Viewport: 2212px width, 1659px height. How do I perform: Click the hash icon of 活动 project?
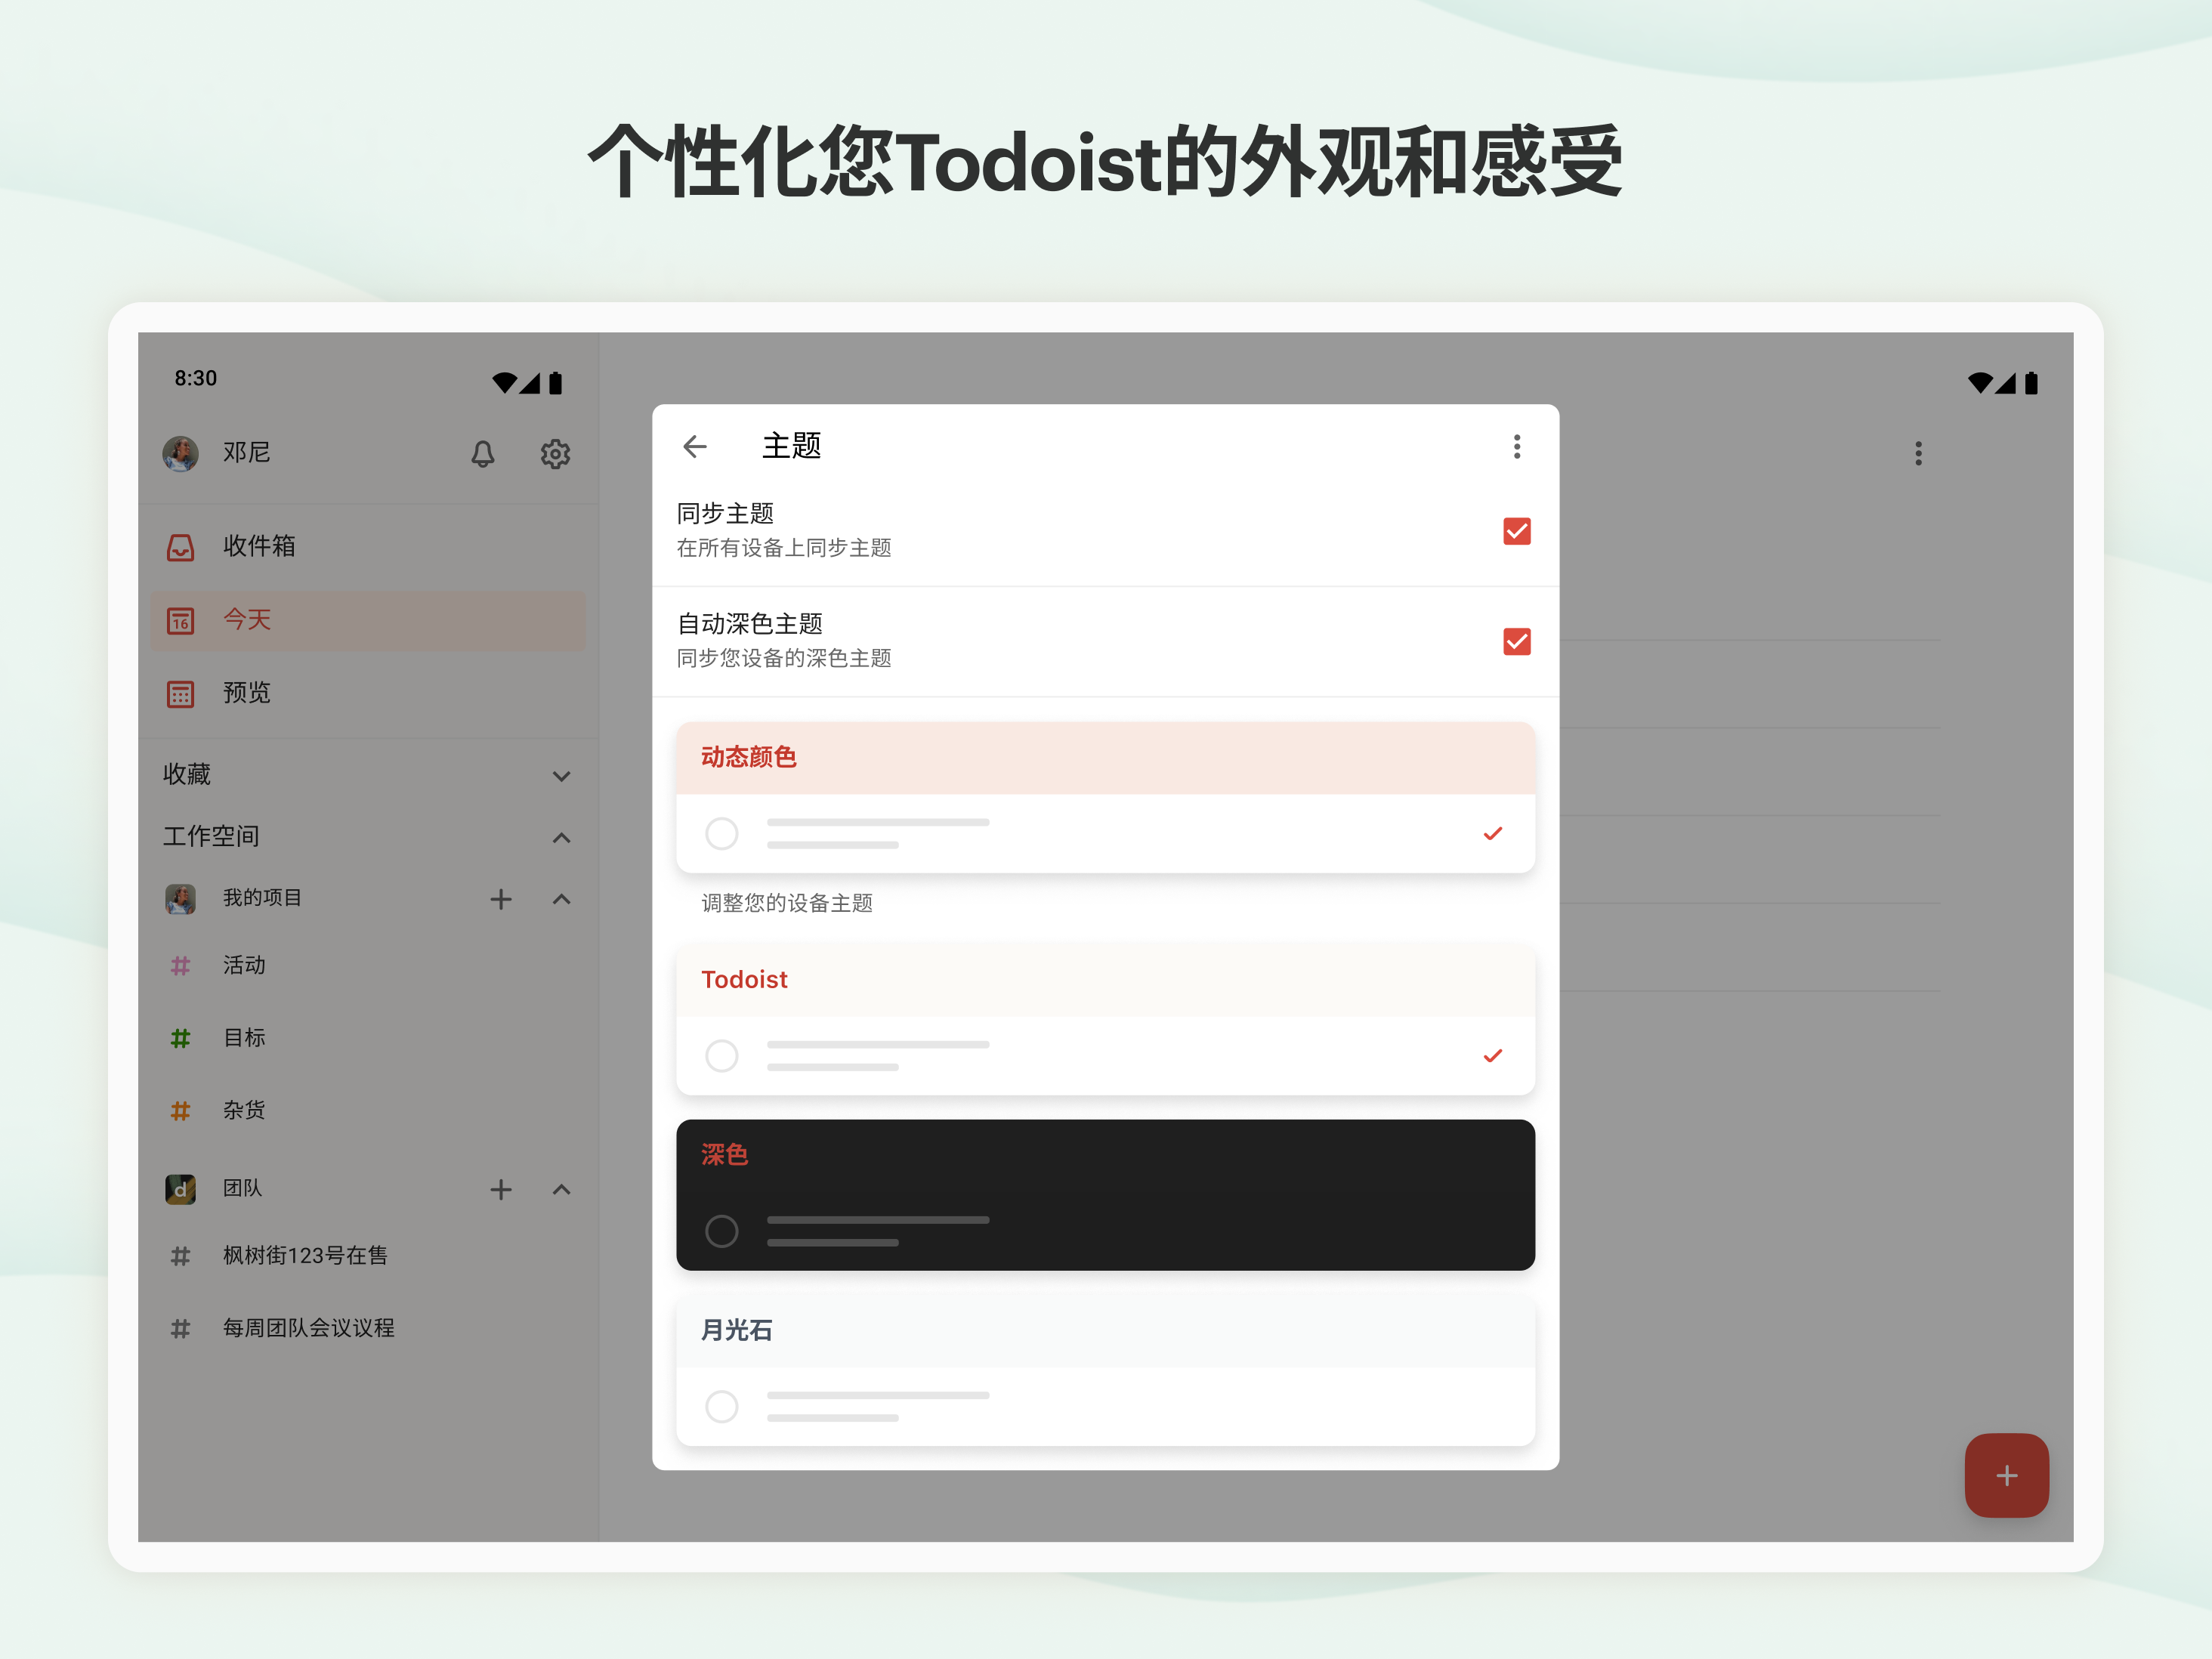click(x=180, y=966)
